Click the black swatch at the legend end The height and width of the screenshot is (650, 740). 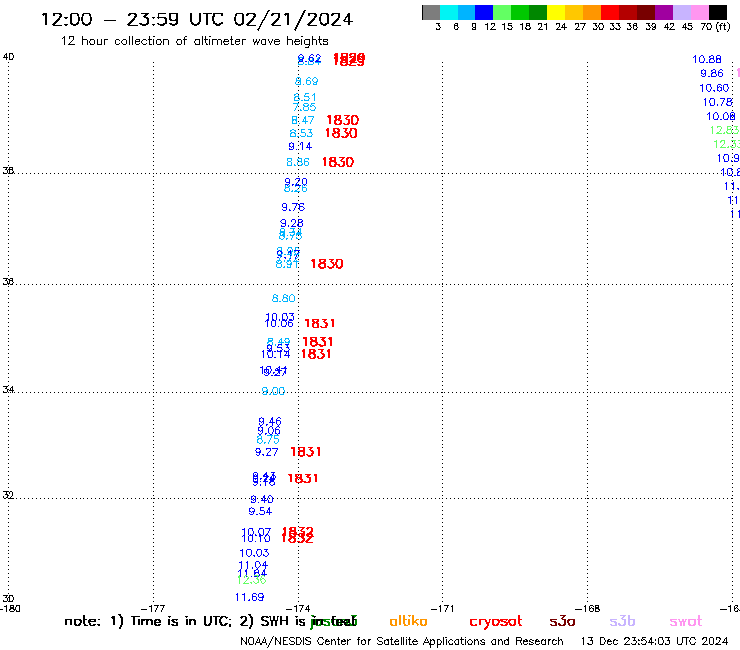point(718,12)
